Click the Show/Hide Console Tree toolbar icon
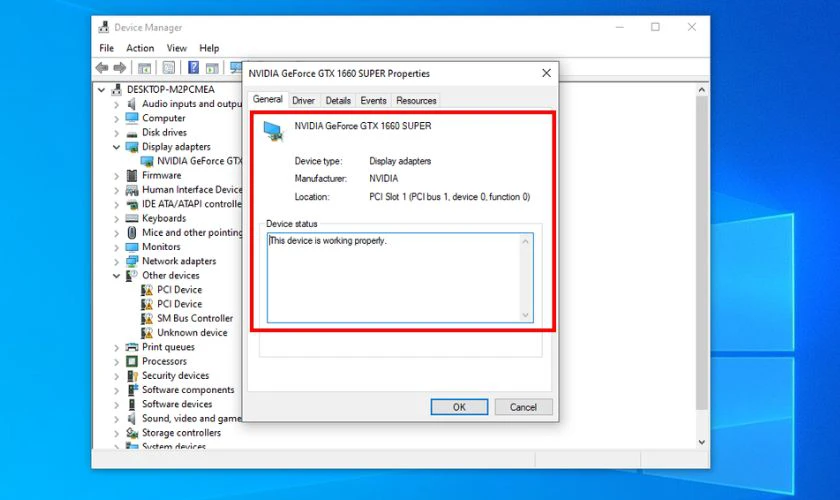The width and height of the screenshot is (840, 500). tap(144, 68)
